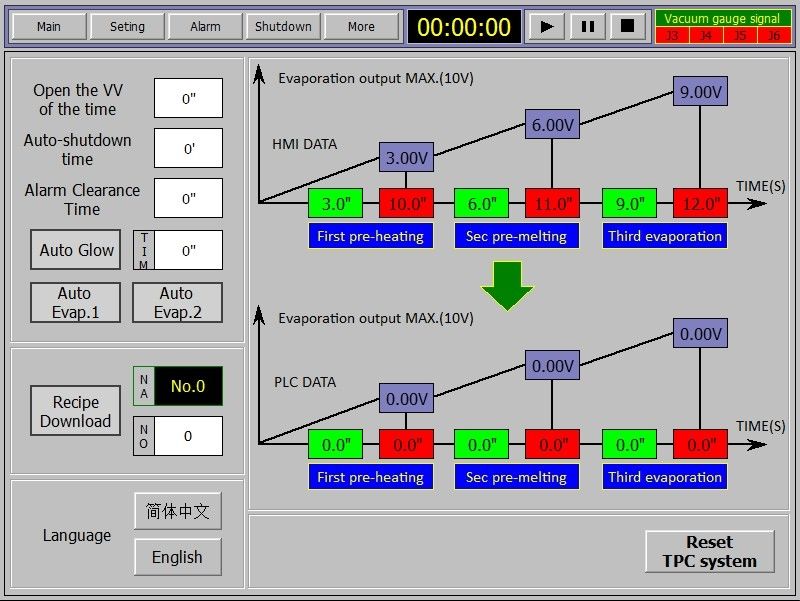Reset the TPC system

pyautogui.click(x=709, y=552)
